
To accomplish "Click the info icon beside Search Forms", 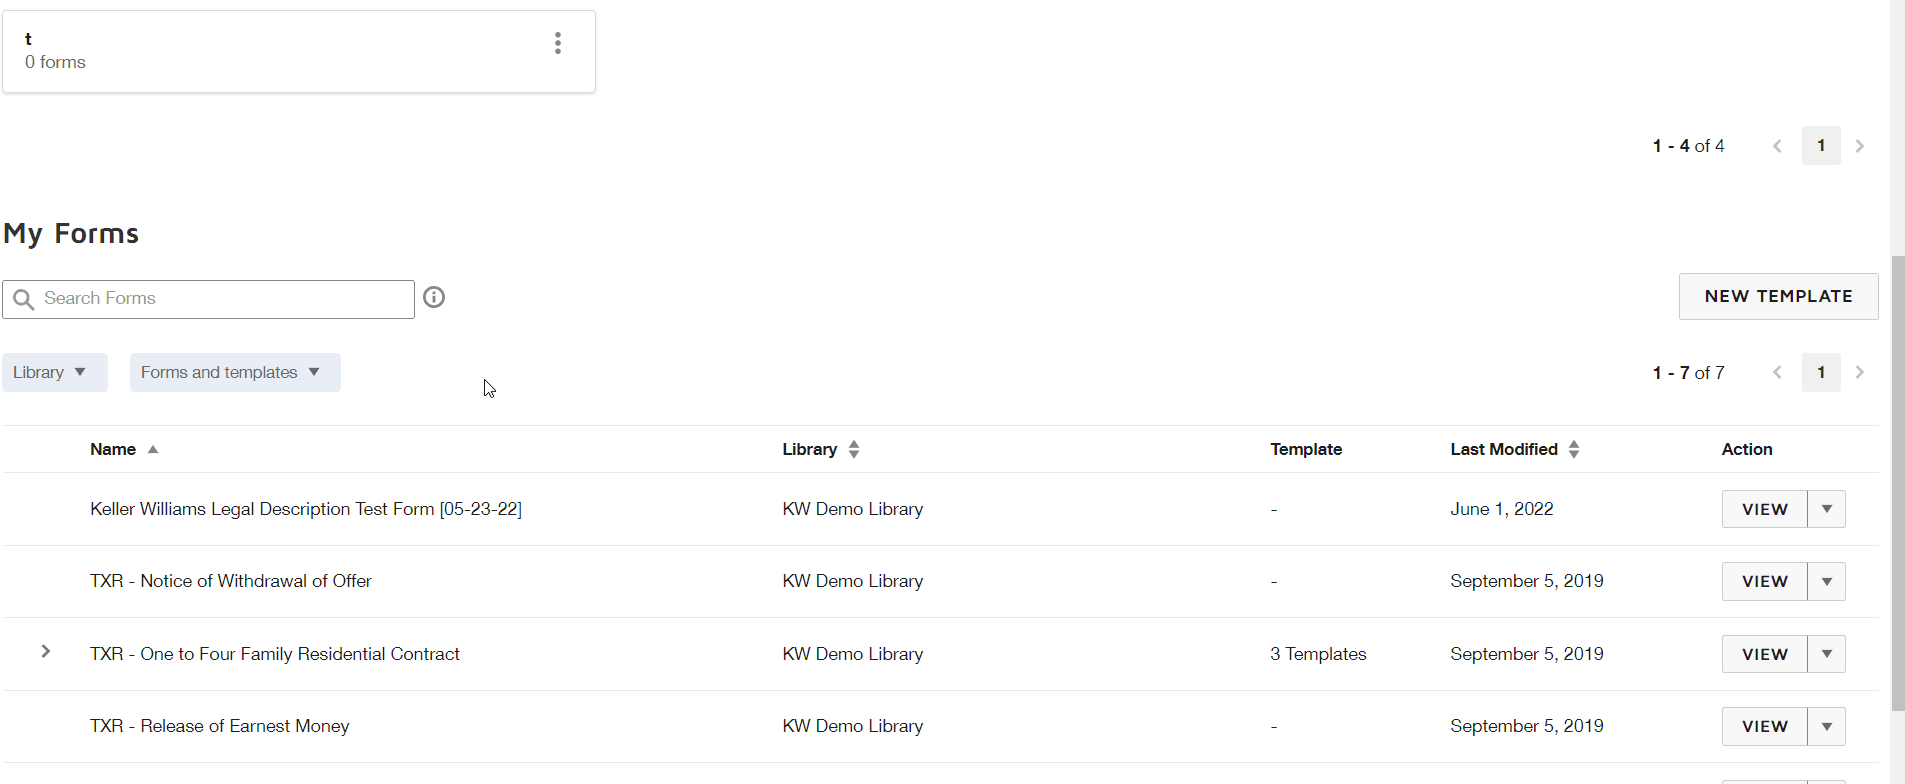I will (434, 297).
